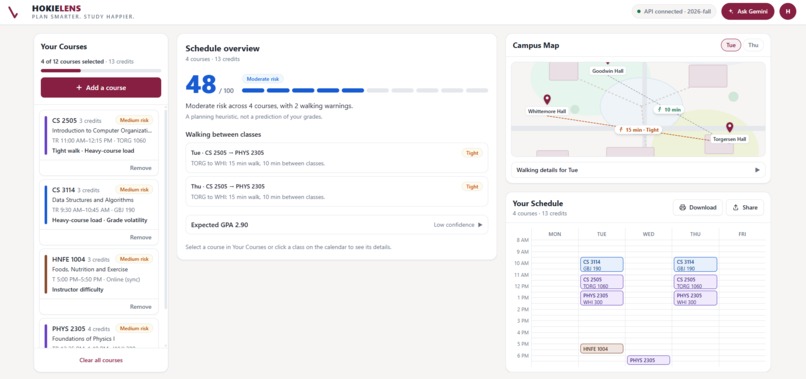Viewport: 806px width, 379px height.
Task: Expand the Expected GPA 2.90 row
Action: pos(337,225)
